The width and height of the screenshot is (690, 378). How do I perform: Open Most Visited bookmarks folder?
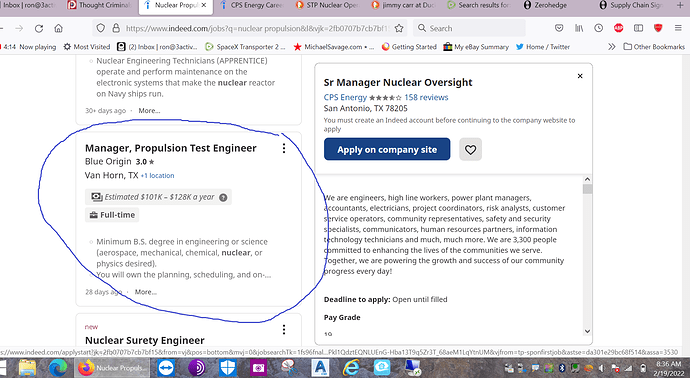[x=87, y=47]
